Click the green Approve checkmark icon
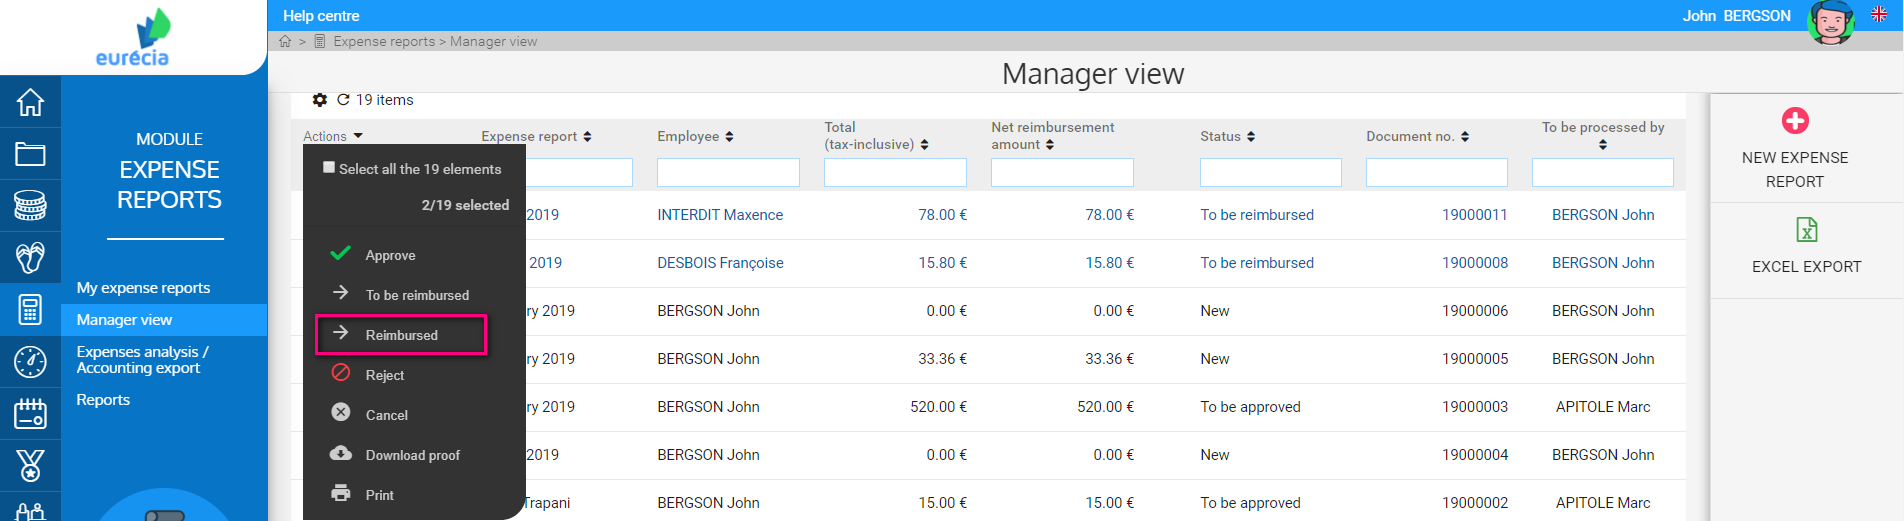This screenshot has width=1904, height=521. (x=340, y=254)
